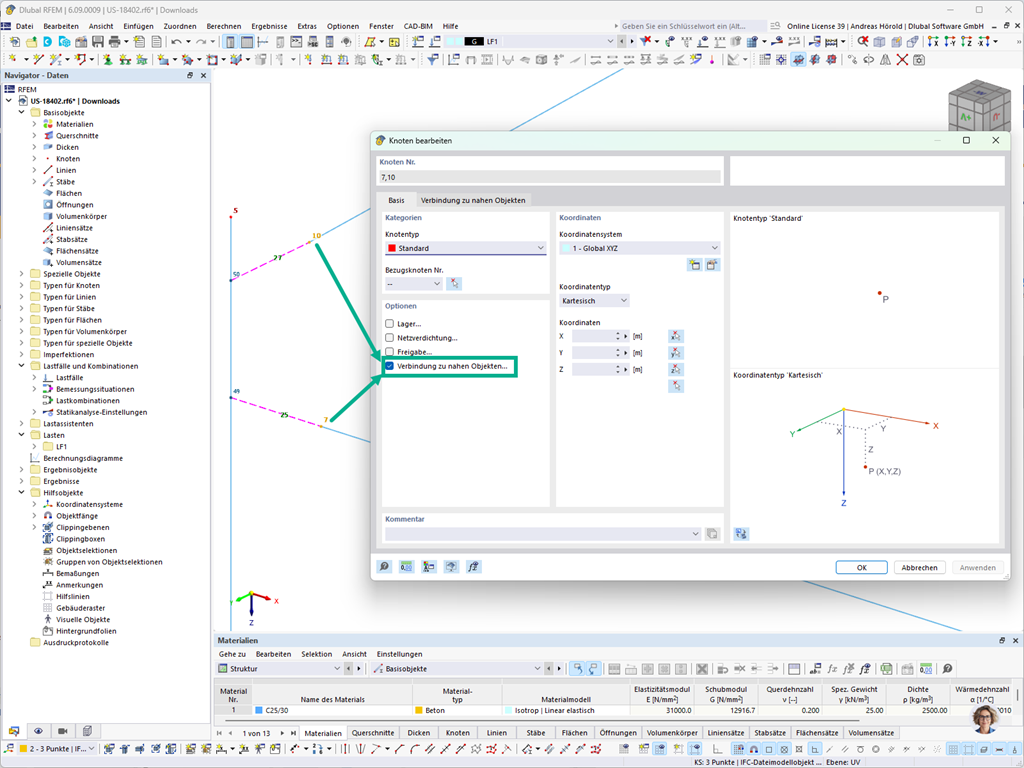Viewport: 1024px width, 768px height.
Task: Select view in Z direction icon
Action: [x=966, y=42]
